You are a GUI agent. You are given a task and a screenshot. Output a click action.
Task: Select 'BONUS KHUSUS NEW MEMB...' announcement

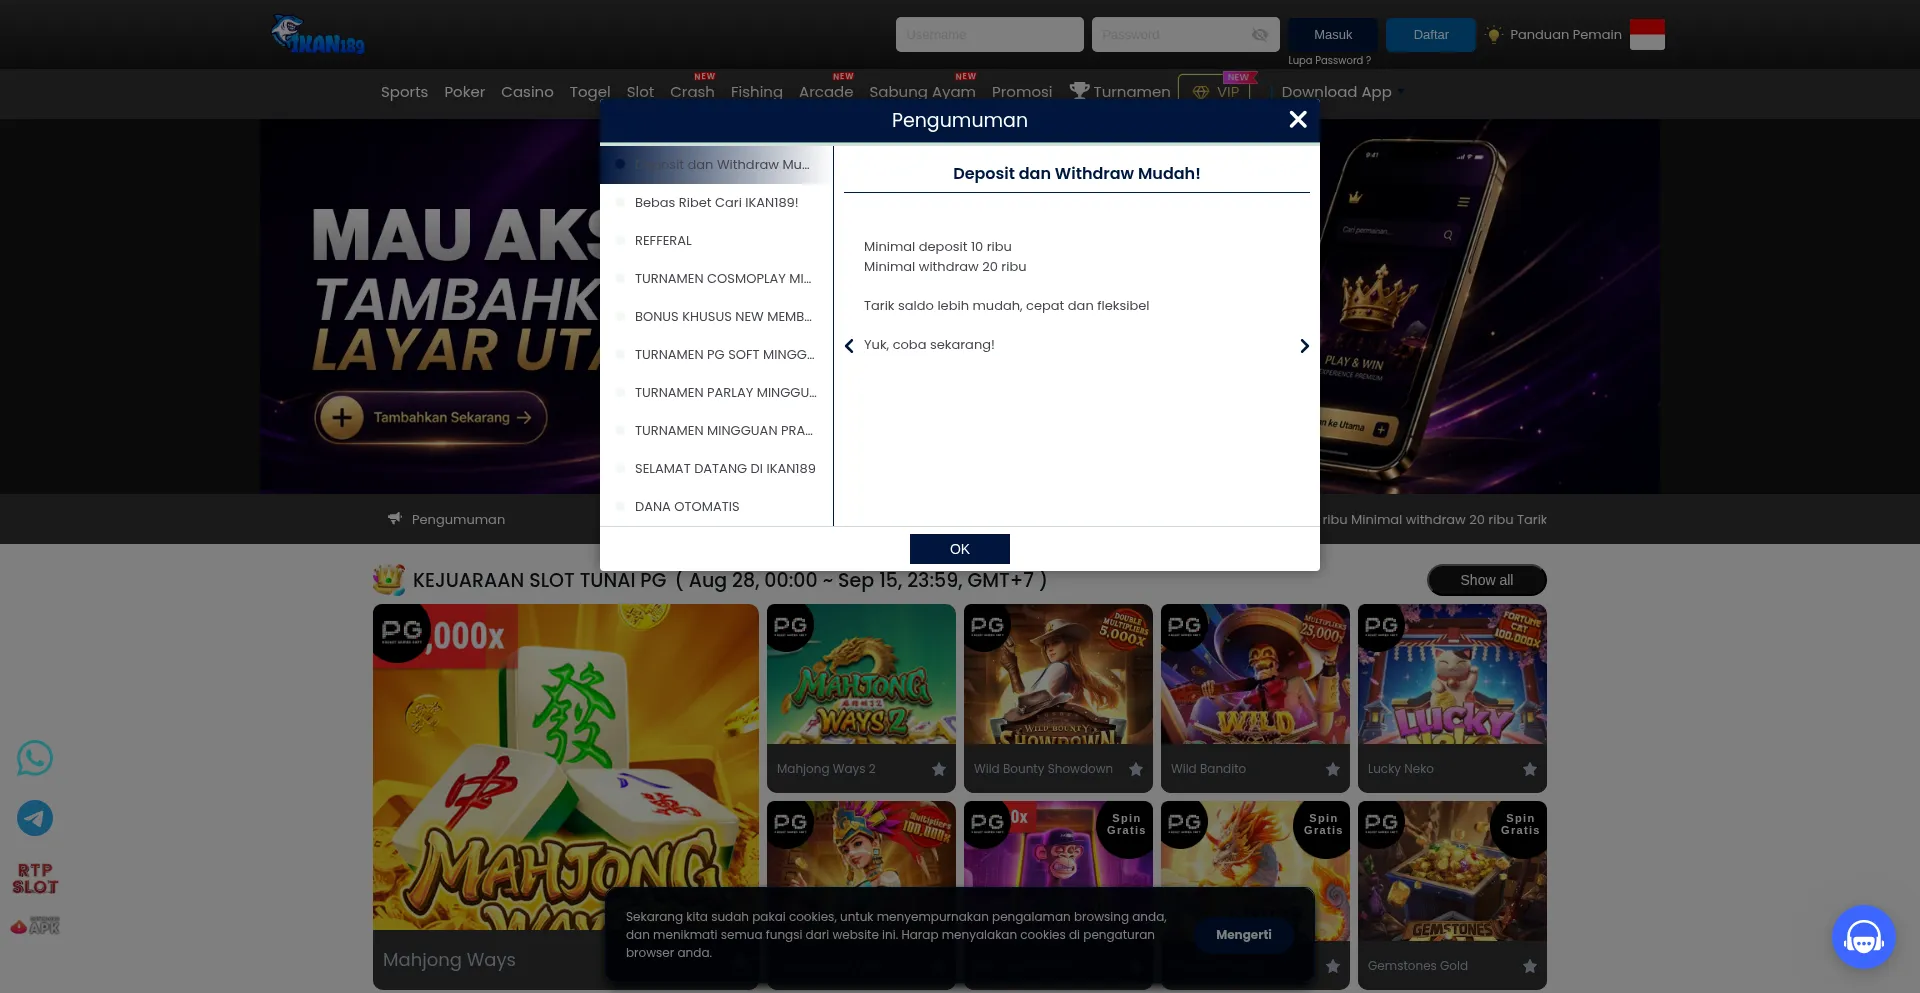716,317
